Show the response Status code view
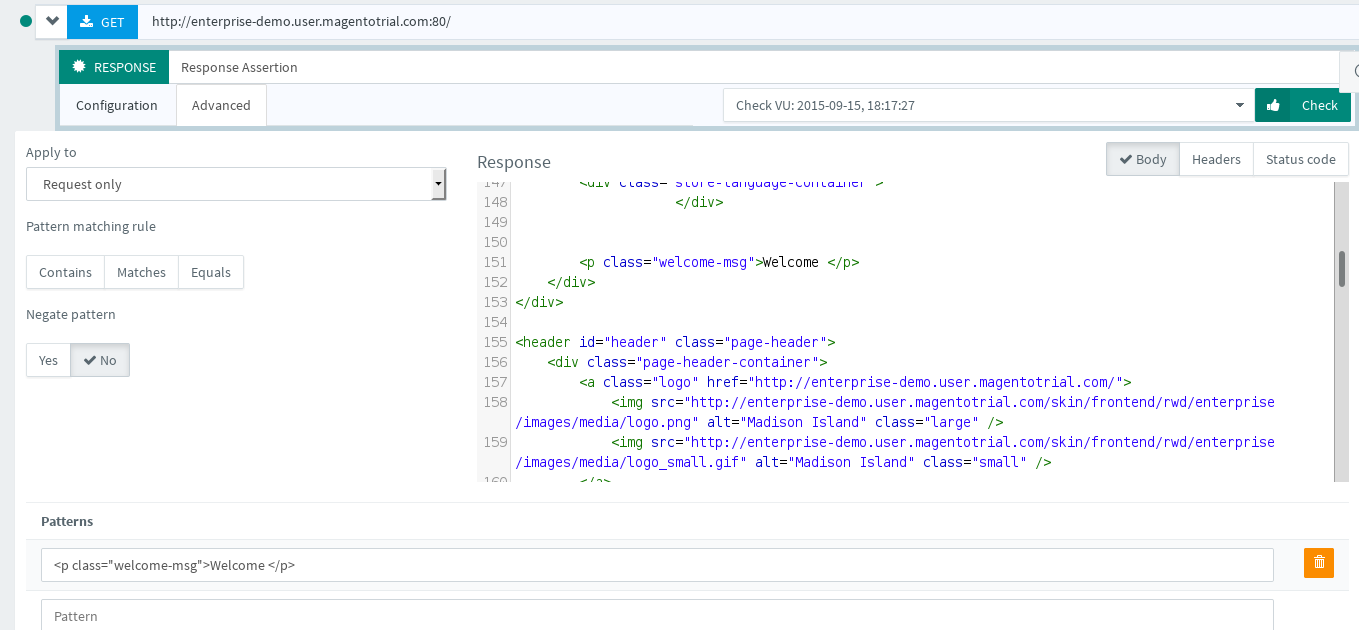Image resolution: width=1359 pixels, height=630 pixels. 1300,159
